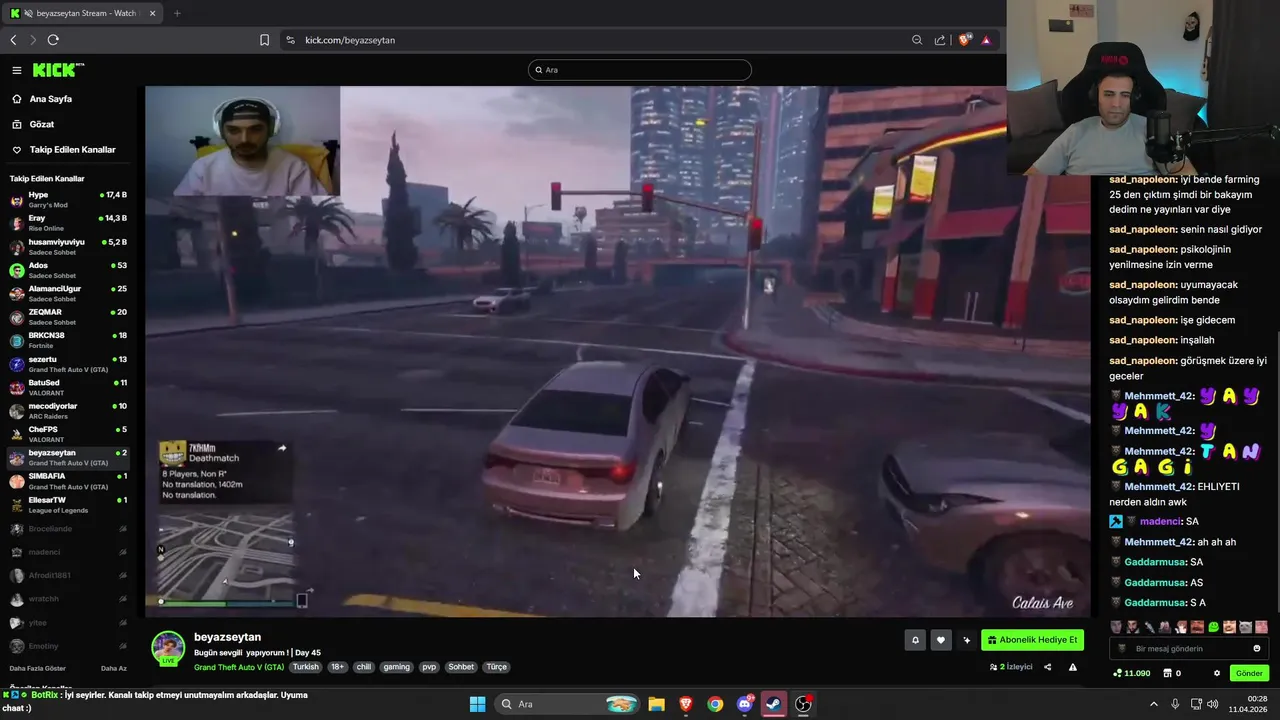Viewport: 1280px width, 720px height.
Task: Share the stream icon
Action: click(1047, 667)
